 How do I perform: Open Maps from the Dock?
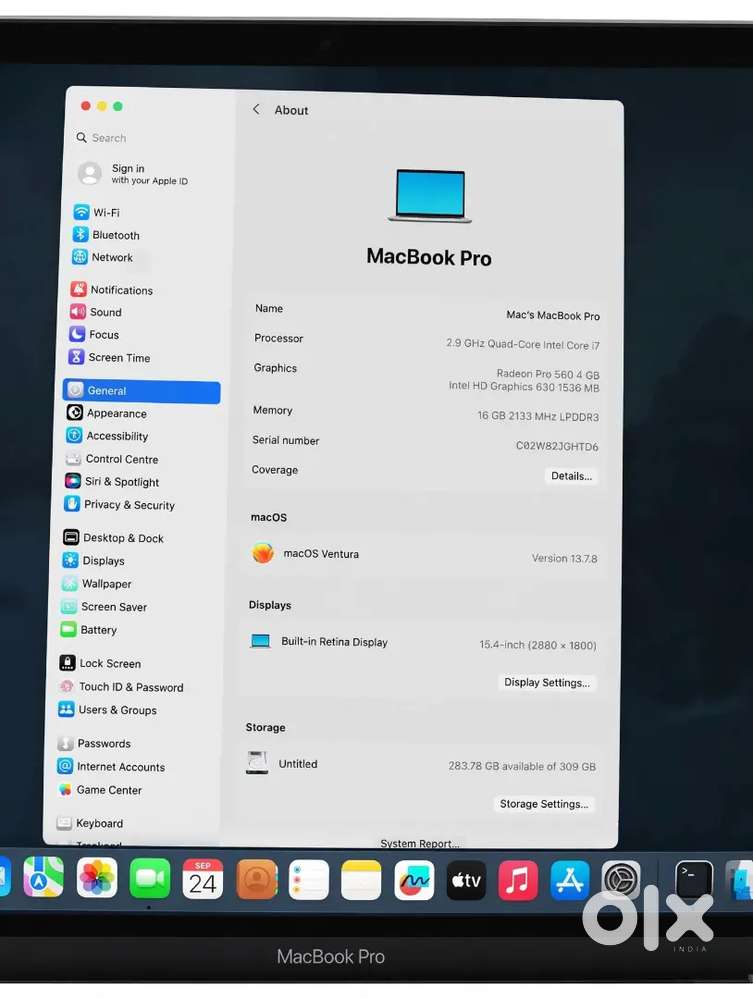point(43,877)
